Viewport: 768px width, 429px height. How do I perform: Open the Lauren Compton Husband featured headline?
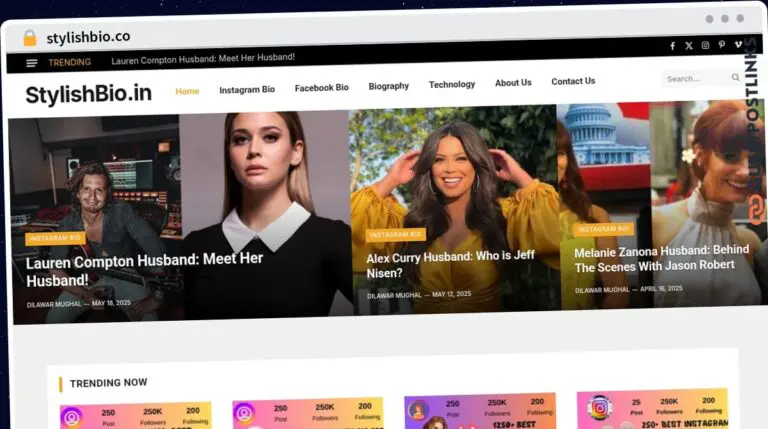(x=144, y=270)
